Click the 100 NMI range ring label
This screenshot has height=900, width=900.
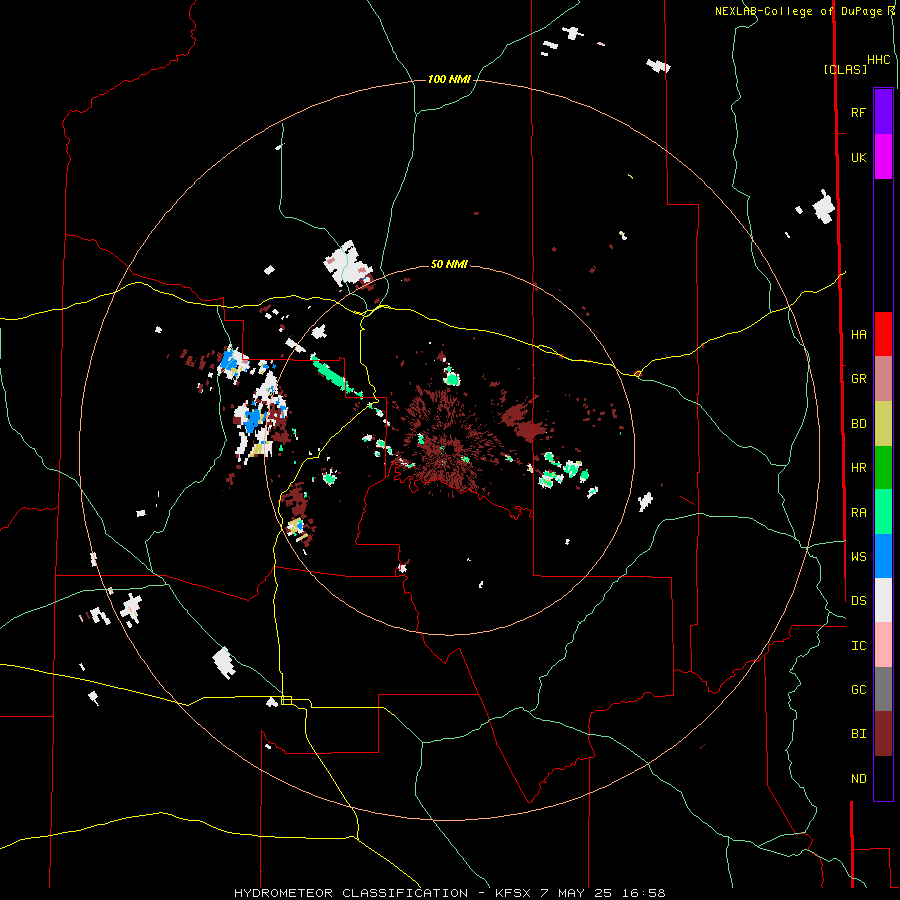[449, 79]
